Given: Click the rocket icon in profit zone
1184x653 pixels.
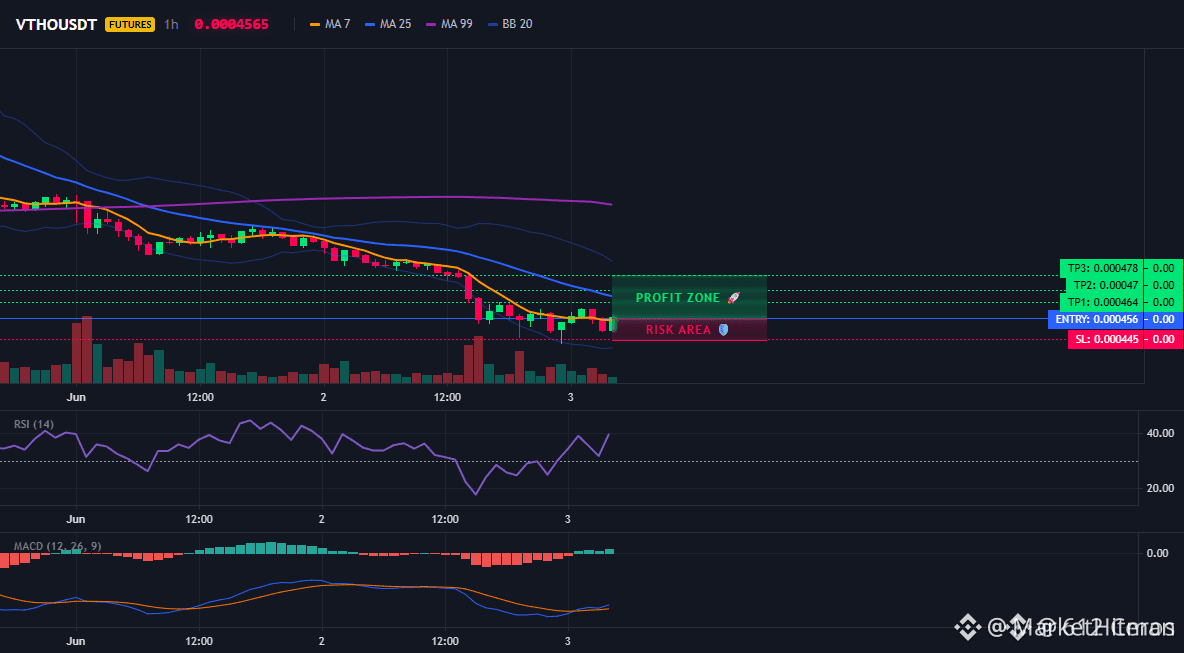Looking at the screenshot, I should 733,297.
